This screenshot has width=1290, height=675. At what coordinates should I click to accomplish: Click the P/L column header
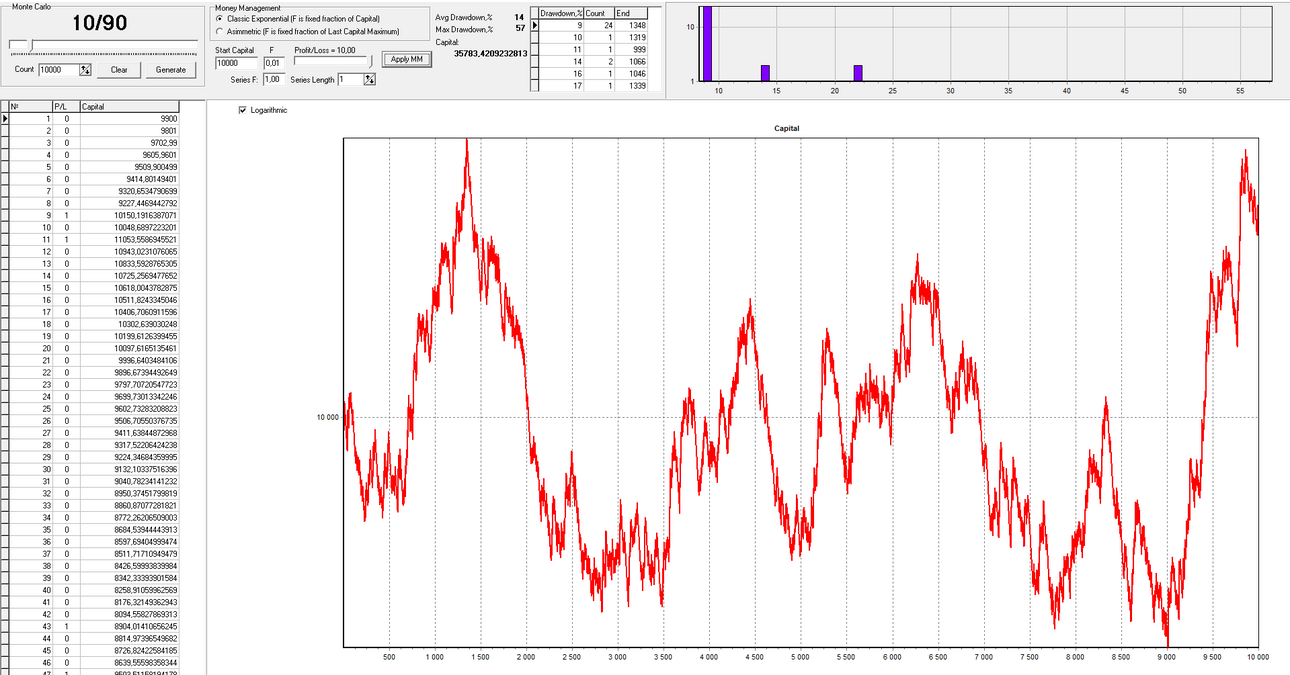click(x=65, y=106)
